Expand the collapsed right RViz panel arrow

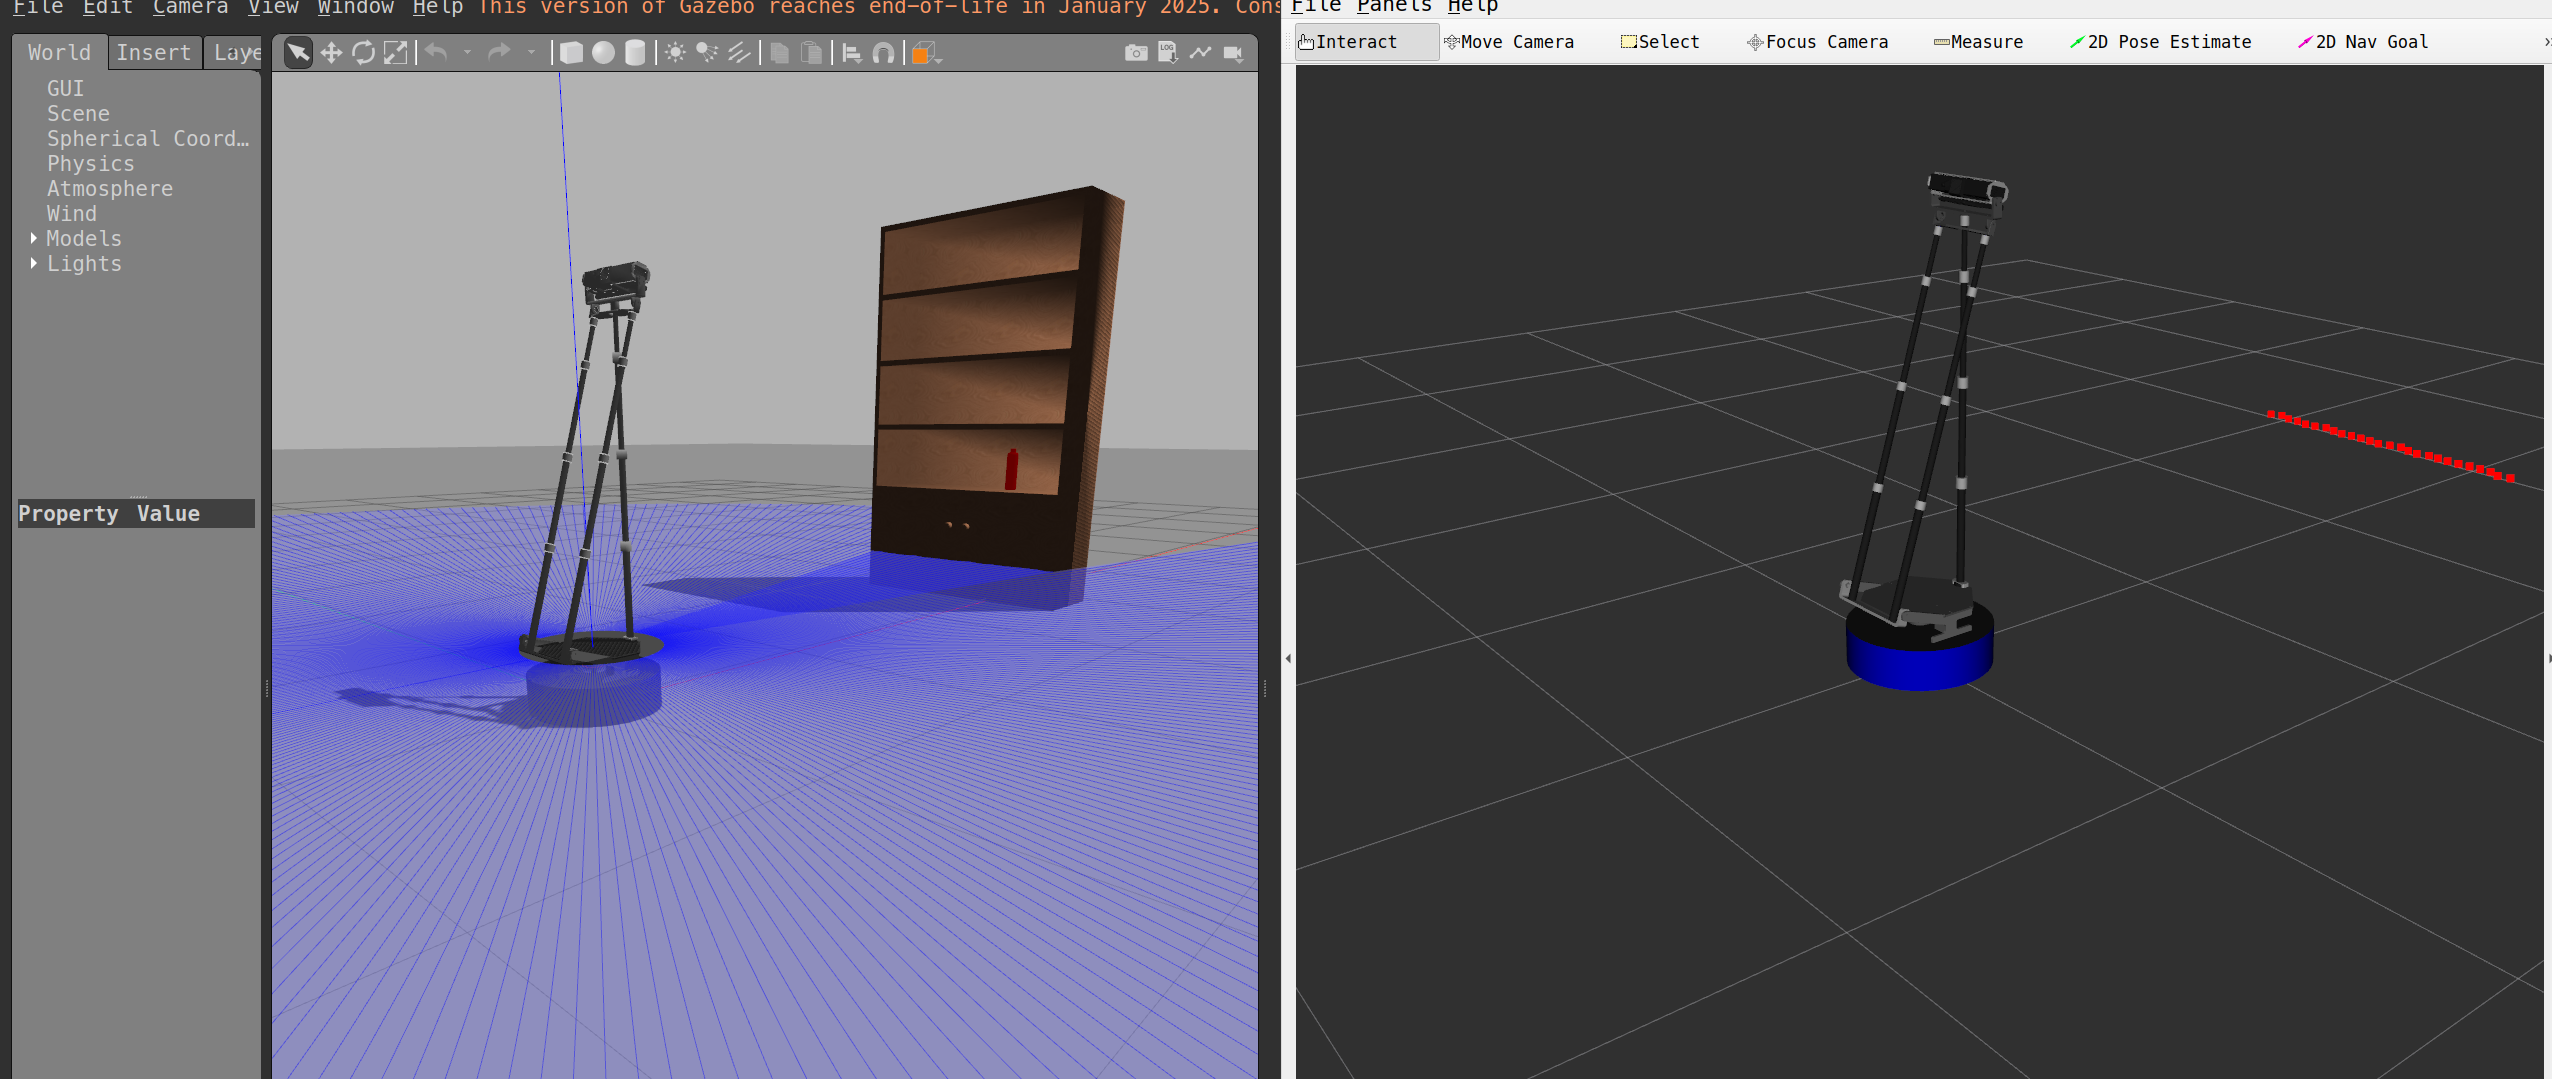click(2549, 658)
